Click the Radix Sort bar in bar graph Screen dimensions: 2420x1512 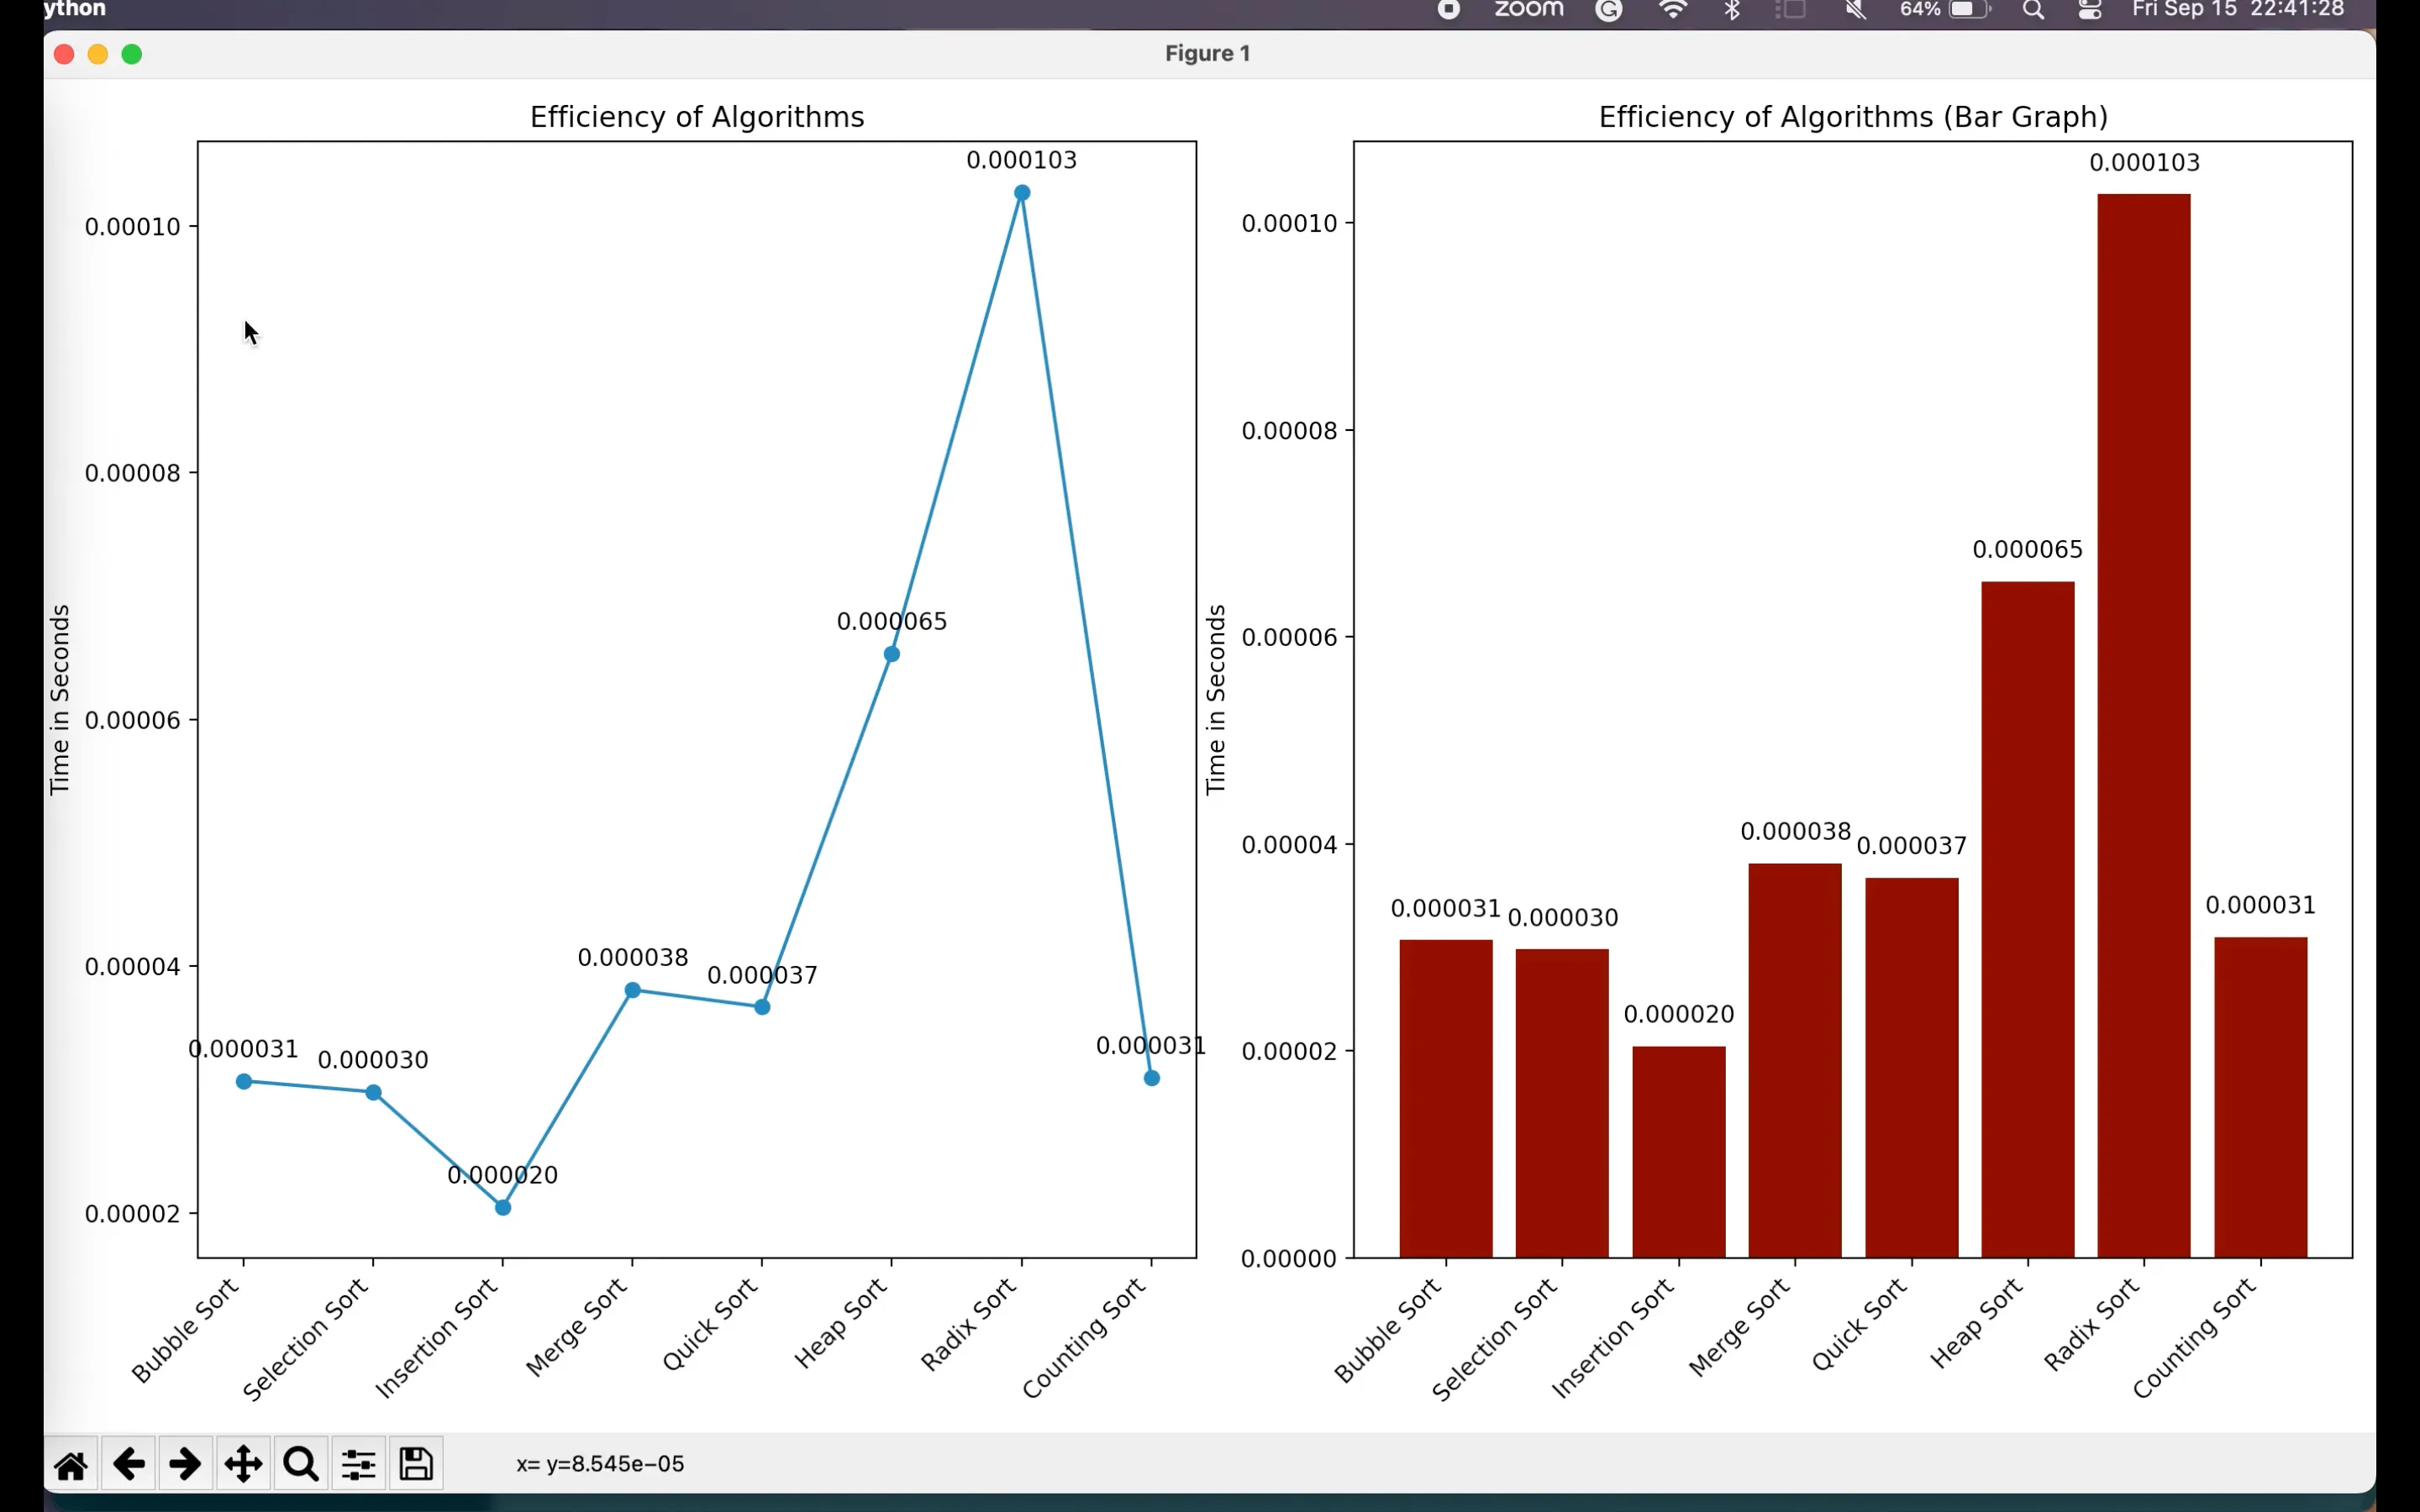click(x=2144, y=726)
